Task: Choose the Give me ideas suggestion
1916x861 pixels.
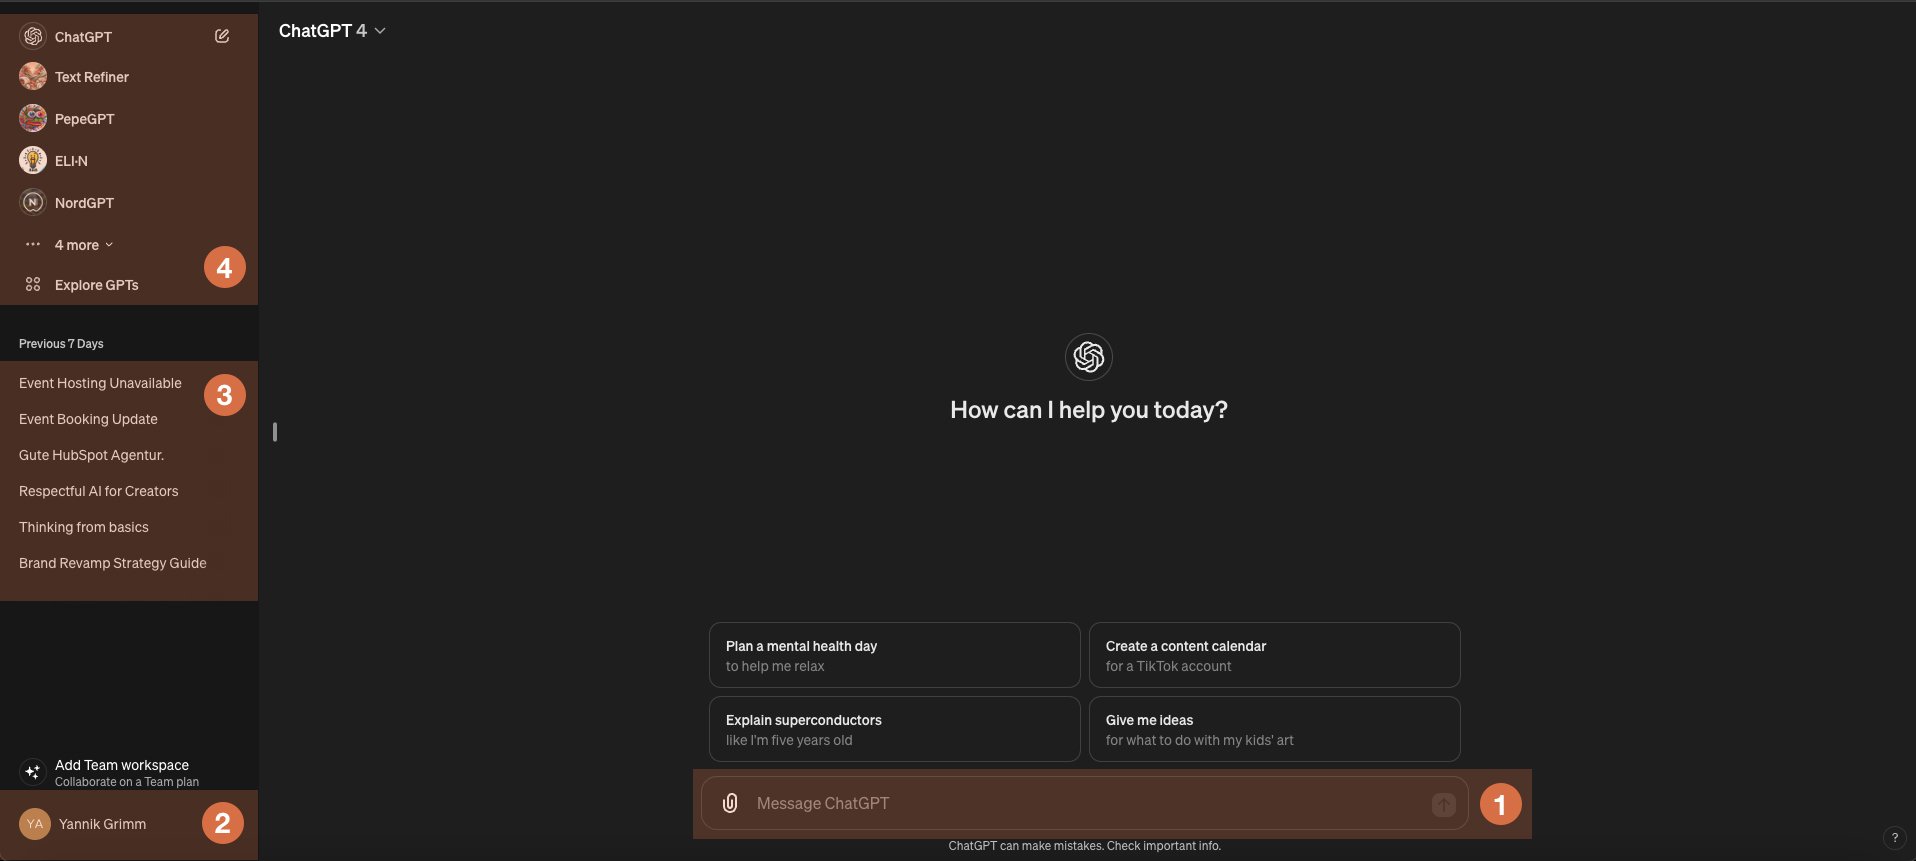Action: tap(1275, 729)
